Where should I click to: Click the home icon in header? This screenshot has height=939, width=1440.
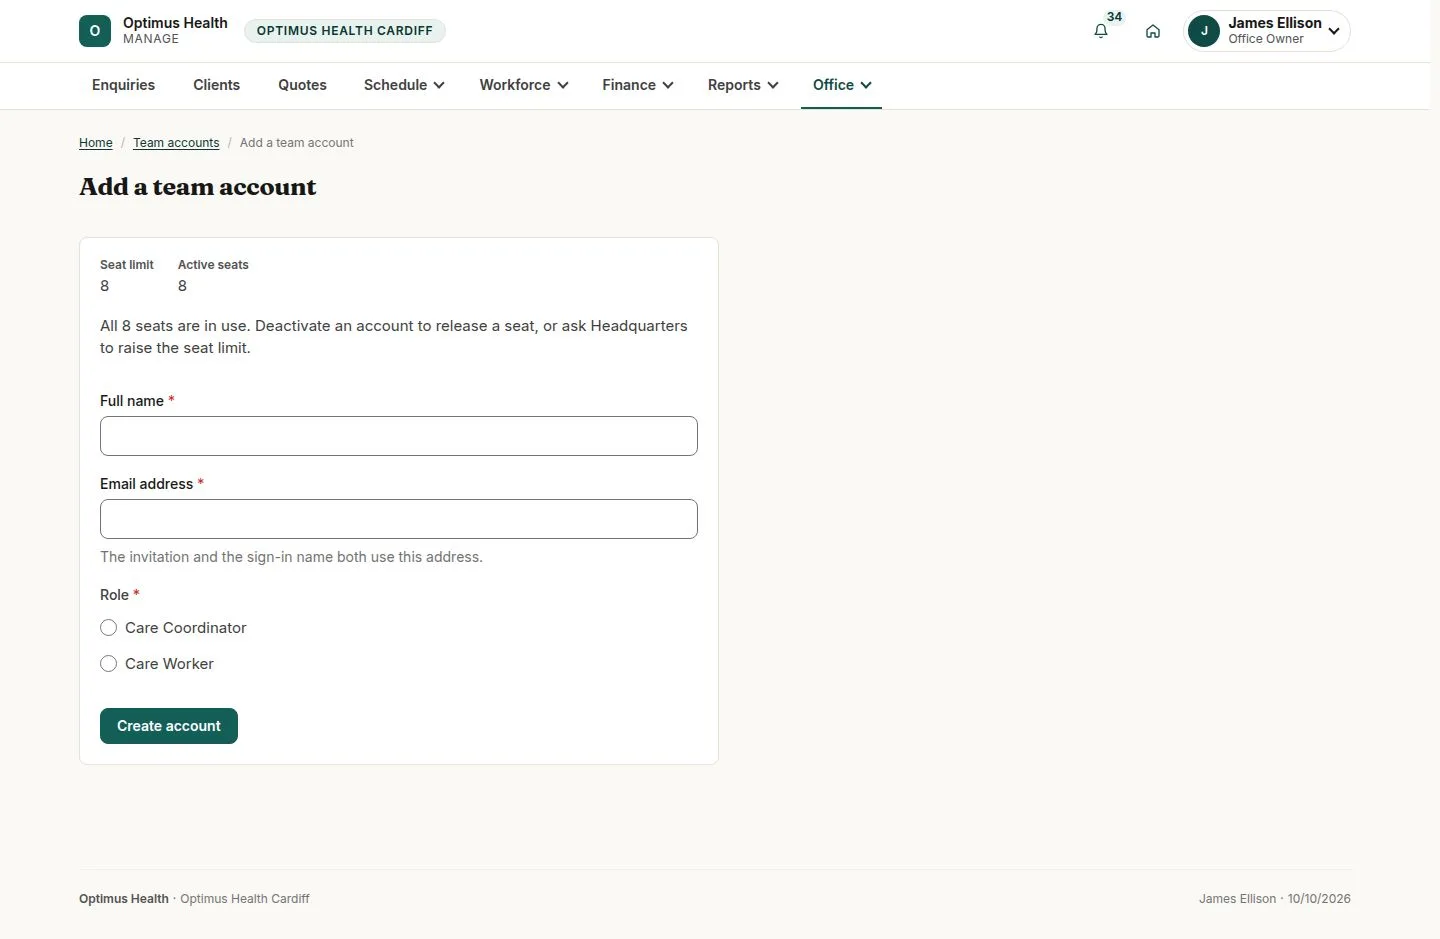click(1153, 31)
